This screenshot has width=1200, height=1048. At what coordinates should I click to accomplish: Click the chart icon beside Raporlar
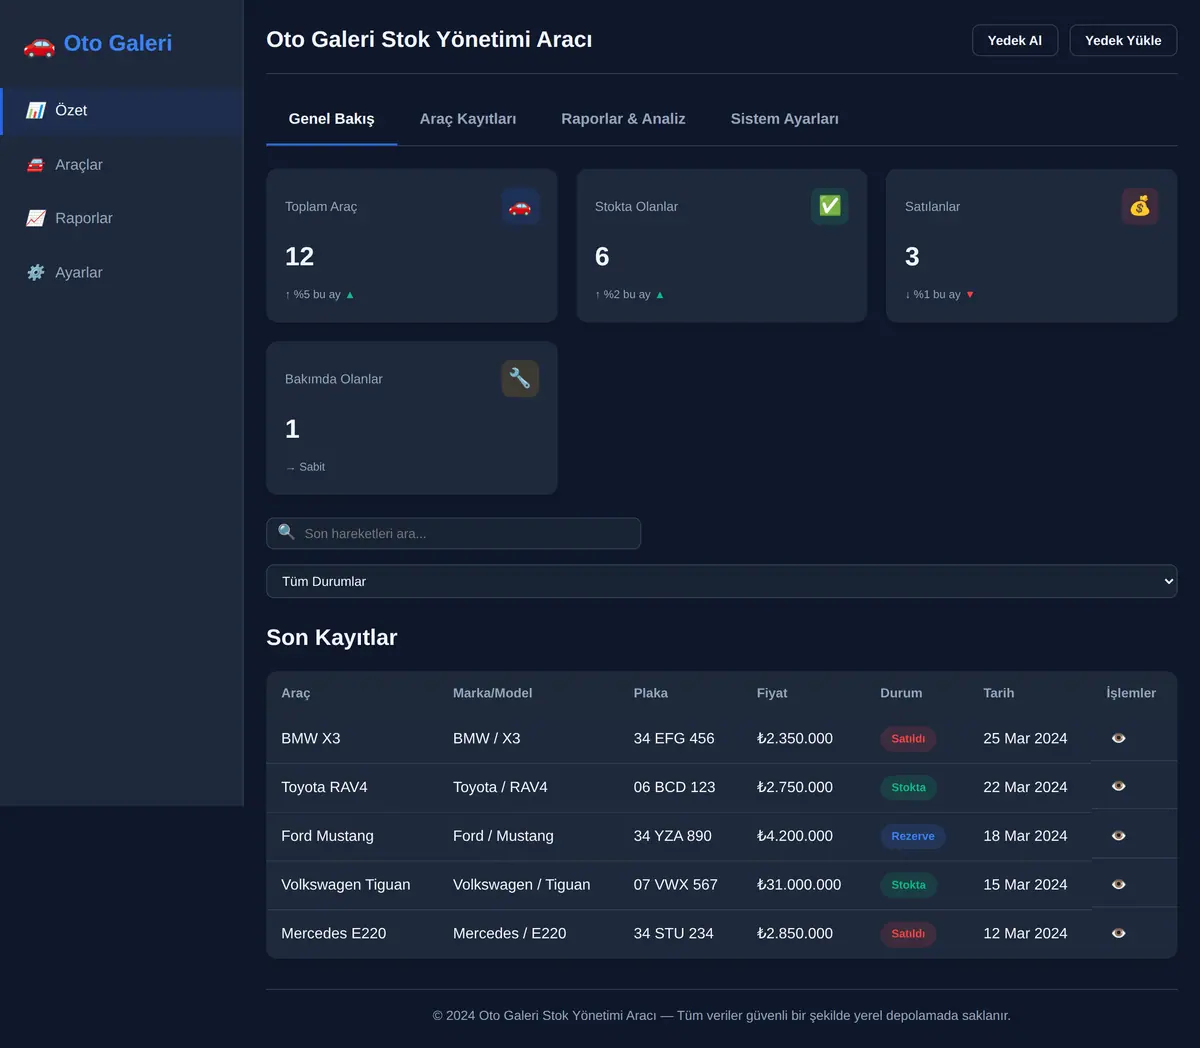(36, 218)
